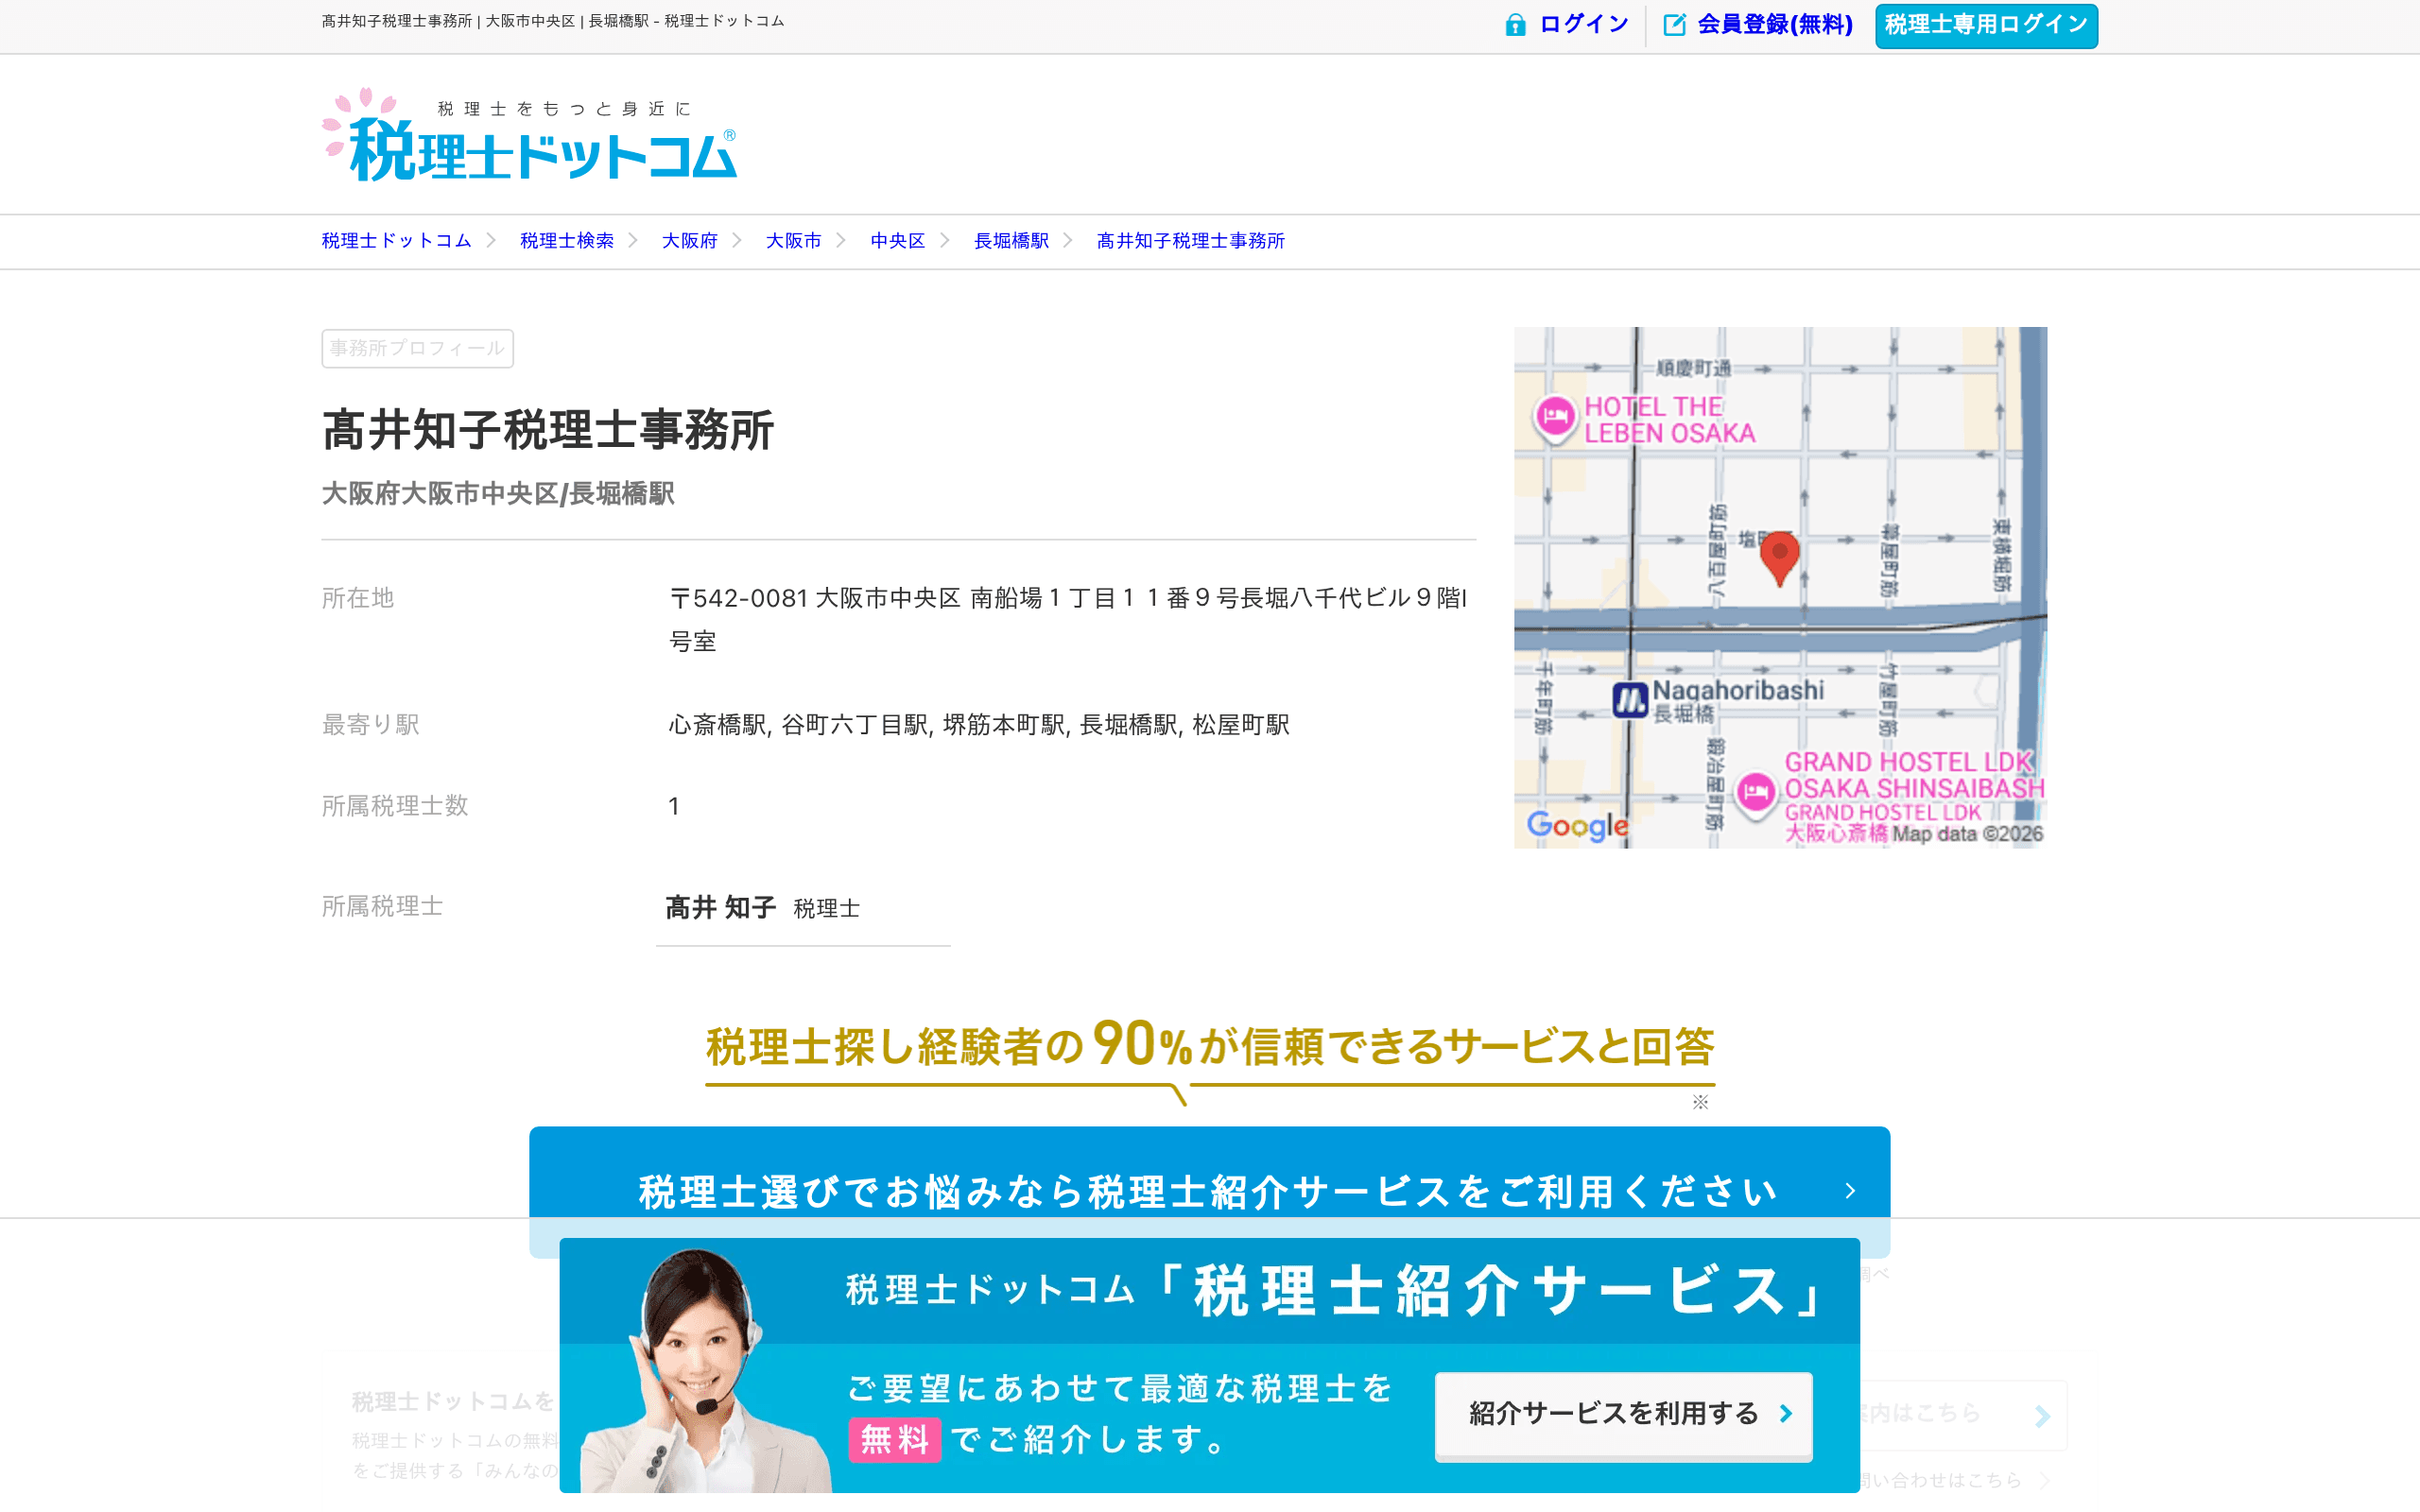Click the 大阪府大阪市中央区/長堀橋駅 subtitle
Image resolution: width=2420 pixels, height=1512 pixels.
click(x=498, y=494)
